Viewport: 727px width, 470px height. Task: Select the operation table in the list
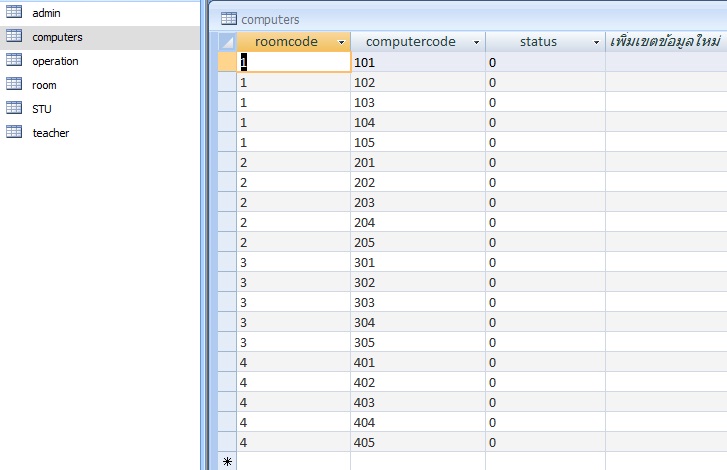pyautogui.click(x=55, y=61)
